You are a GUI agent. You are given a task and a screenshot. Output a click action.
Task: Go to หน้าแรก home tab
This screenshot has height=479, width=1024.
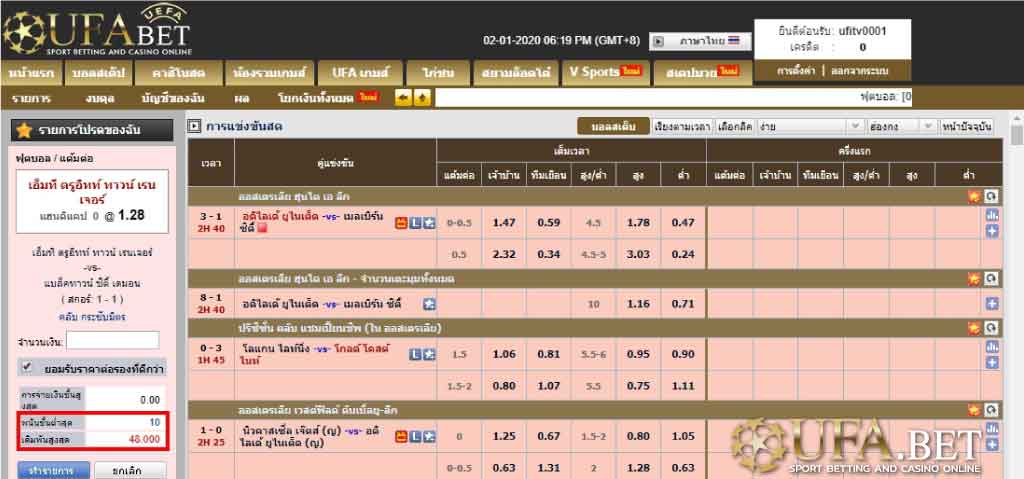pos(31,73)
